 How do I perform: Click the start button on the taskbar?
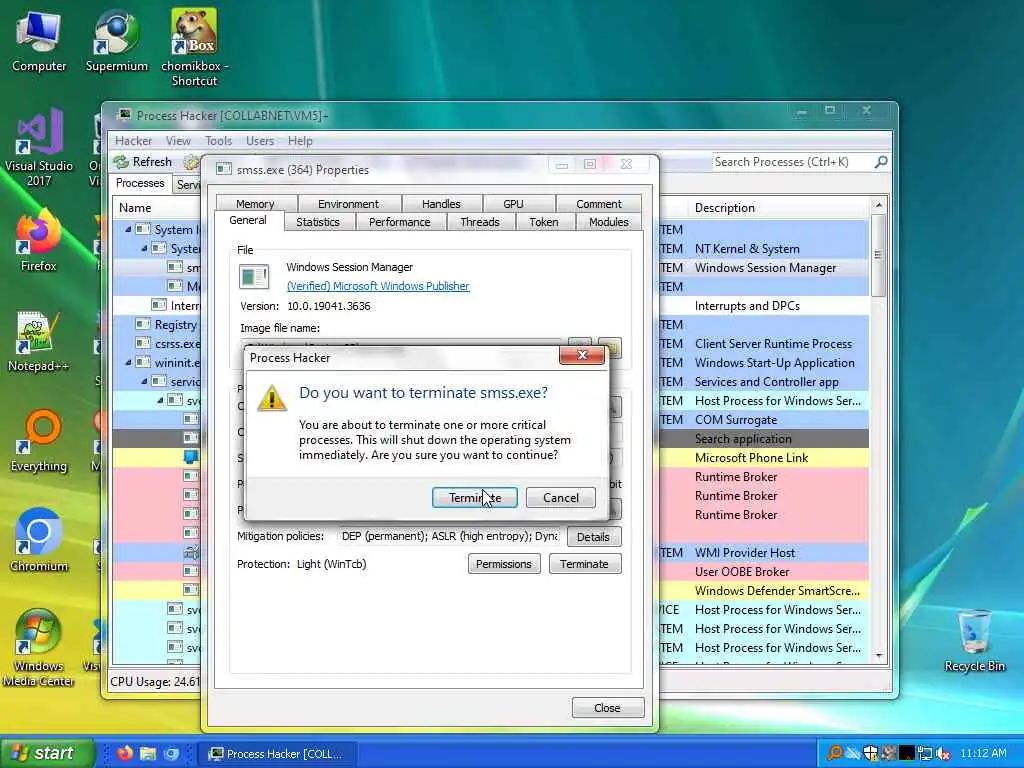pyautogui.click(x=47, y=753)
